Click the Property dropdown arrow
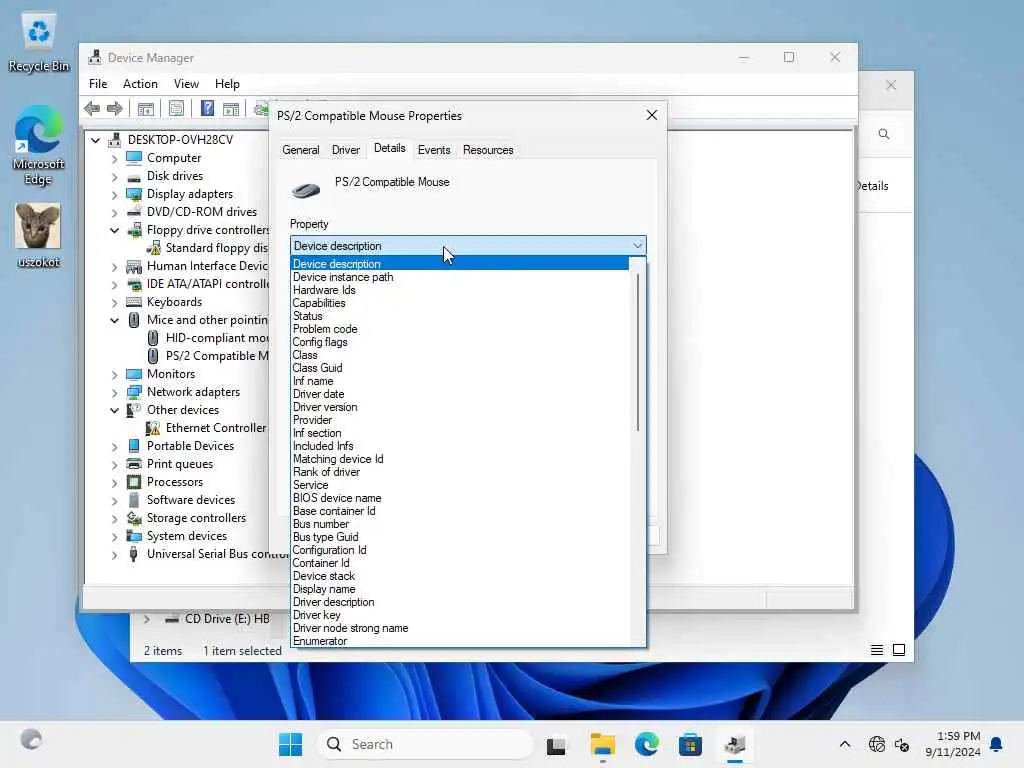The image size is (1024, 768). pyautogui.click(x=637, y=246)
